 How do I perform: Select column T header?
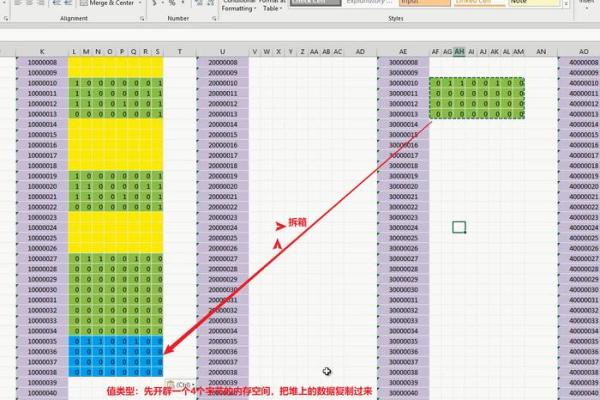180,51
